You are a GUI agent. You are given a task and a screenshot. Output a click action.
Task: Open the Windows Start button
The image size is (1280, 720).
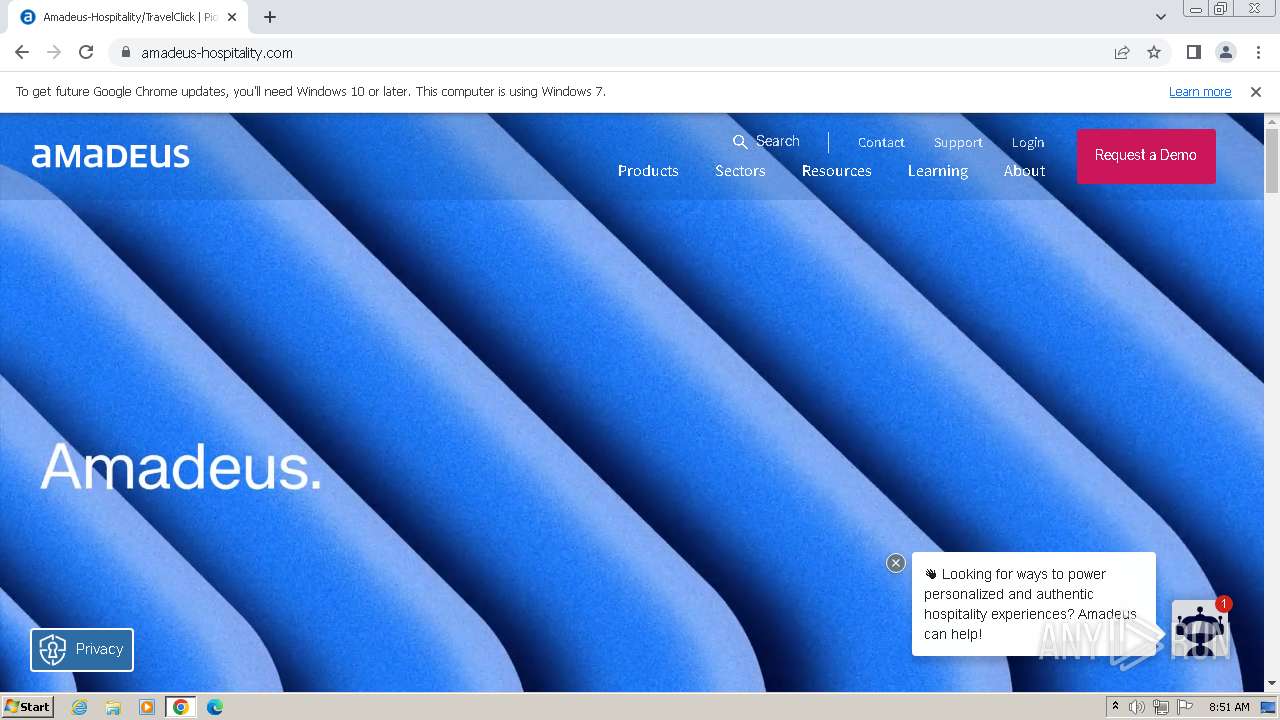27,707
